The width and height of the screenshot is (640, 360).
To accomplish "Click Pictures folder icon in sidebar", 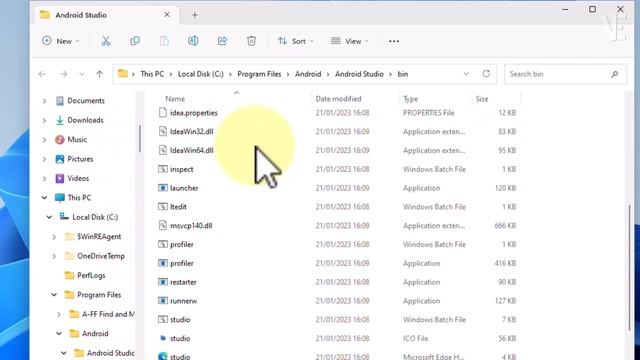I will click(60, 159).
